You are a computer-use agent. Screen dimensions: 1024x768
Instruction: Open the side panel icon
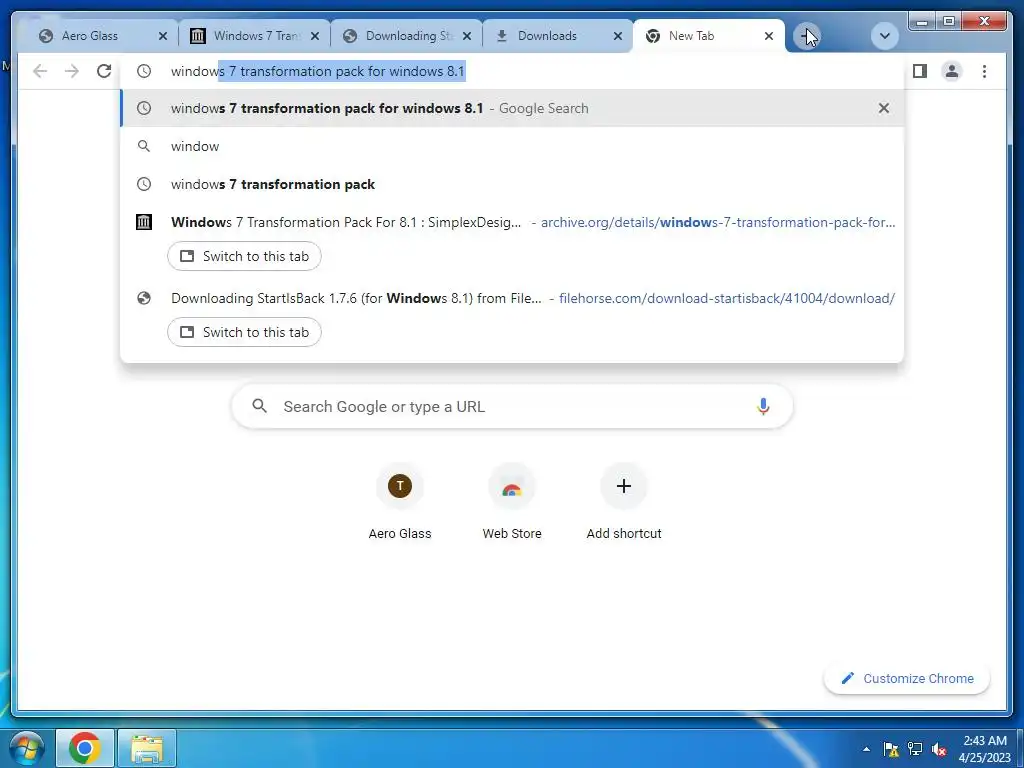[x=920, y=71]
